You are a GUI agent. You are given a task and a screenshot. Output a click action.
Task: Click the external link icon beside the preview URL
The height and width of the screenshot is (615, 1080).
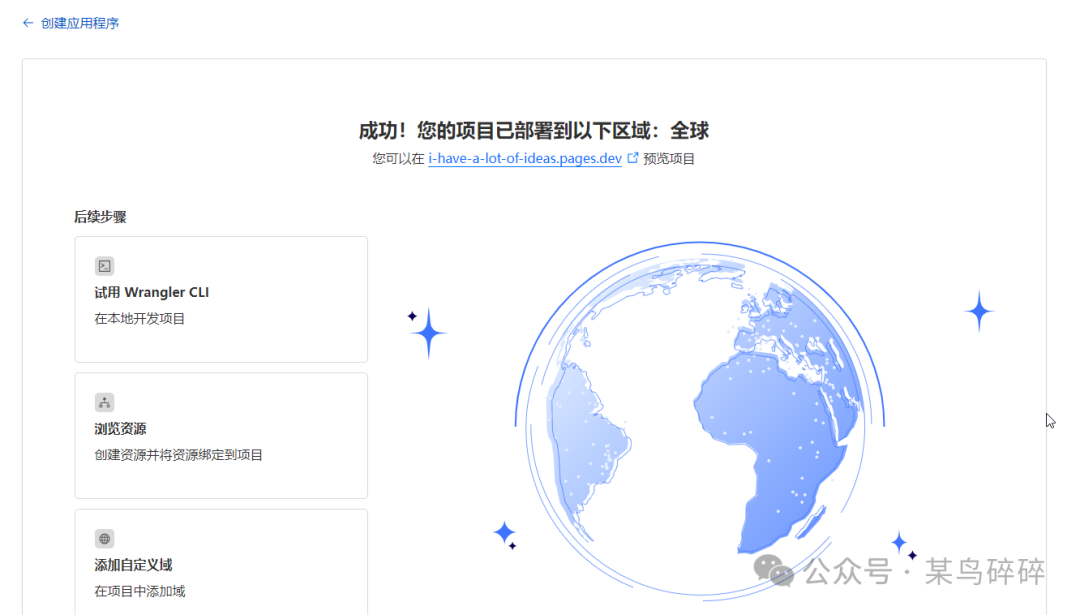634,157
